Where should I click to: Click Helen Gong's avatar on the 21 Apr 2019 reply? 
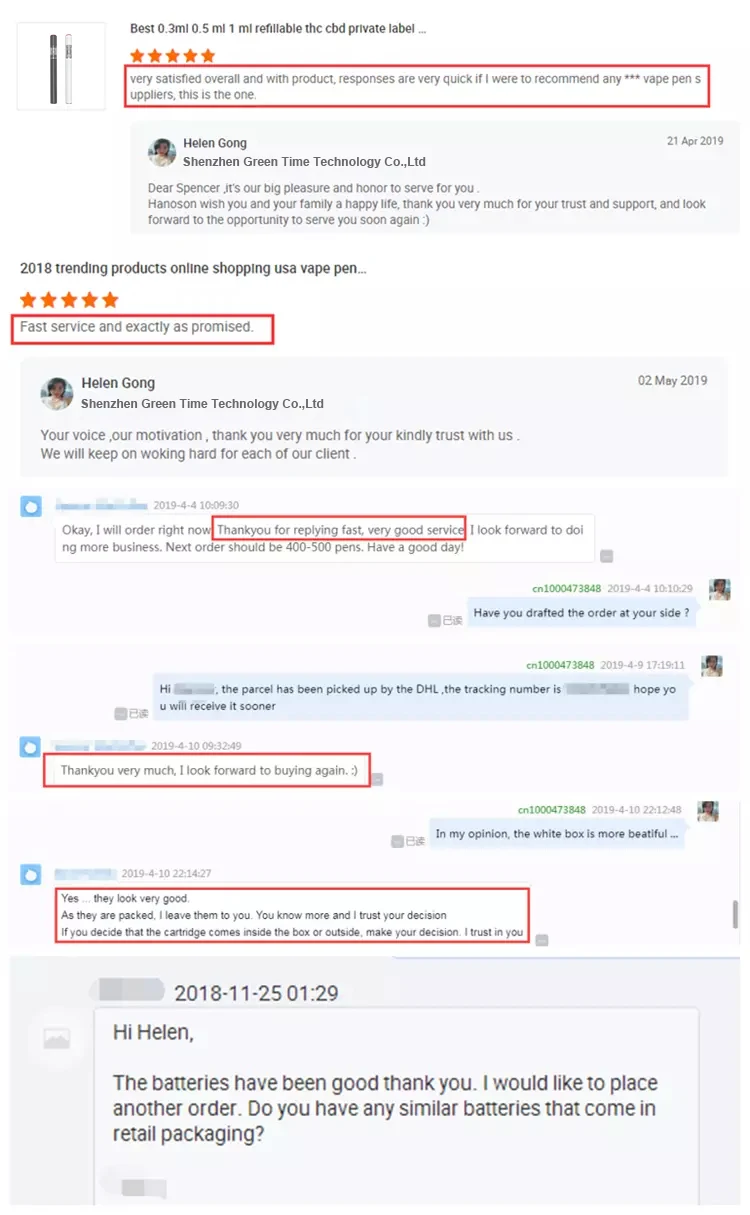tap(162, 153)
